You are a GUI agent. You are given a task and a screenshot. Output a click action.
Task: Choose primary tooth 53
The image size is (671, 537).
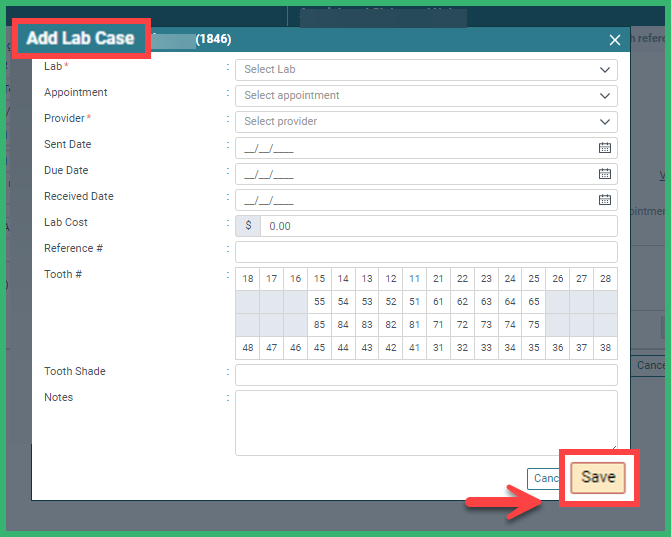point(367,302)
